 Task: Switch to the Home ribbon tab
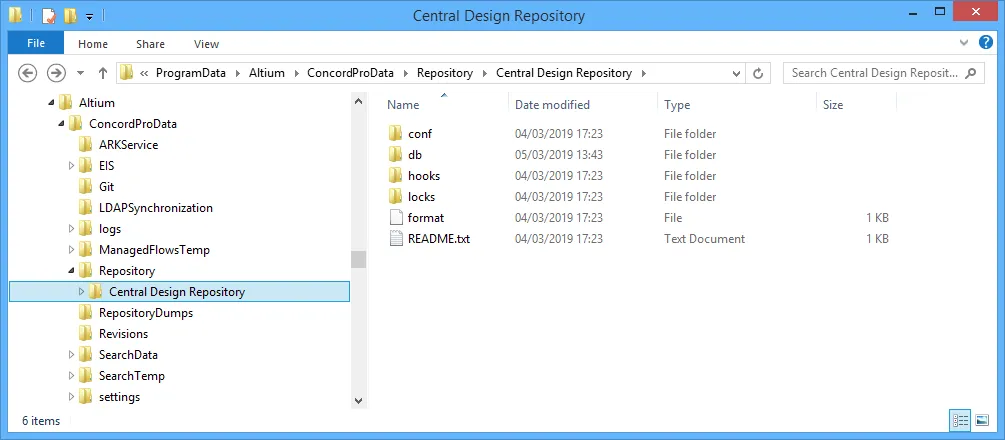(93, 44)
